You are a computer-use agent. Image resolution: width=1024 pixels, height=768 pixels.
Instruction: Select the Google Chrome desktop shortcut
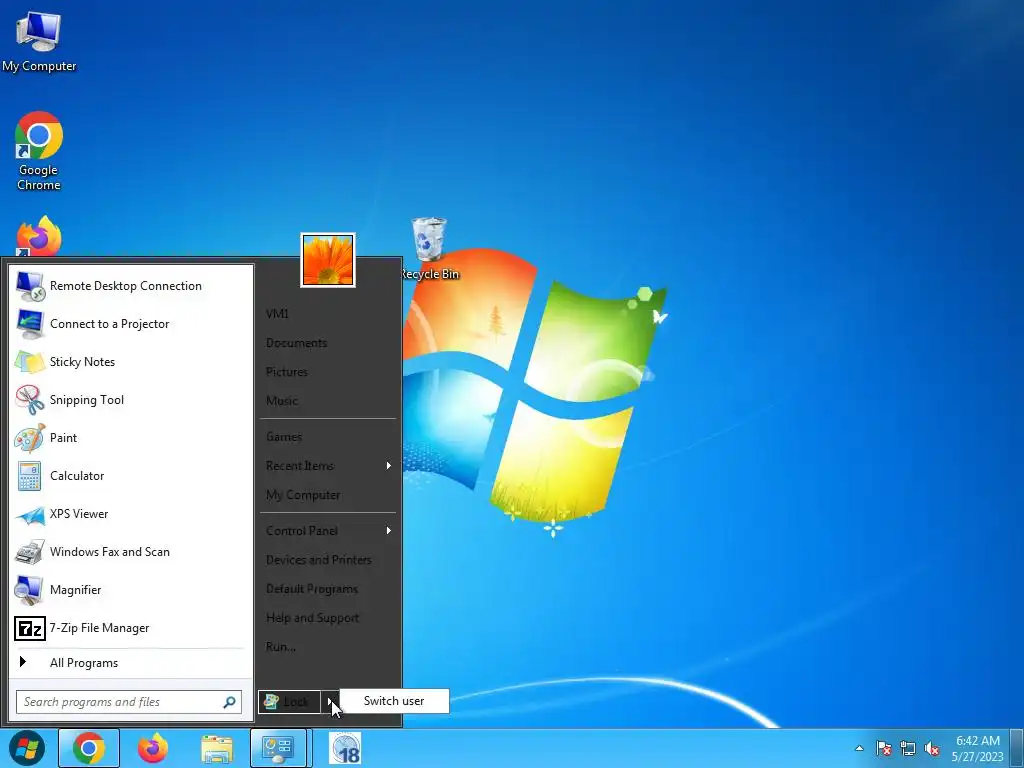click(39, 151)
